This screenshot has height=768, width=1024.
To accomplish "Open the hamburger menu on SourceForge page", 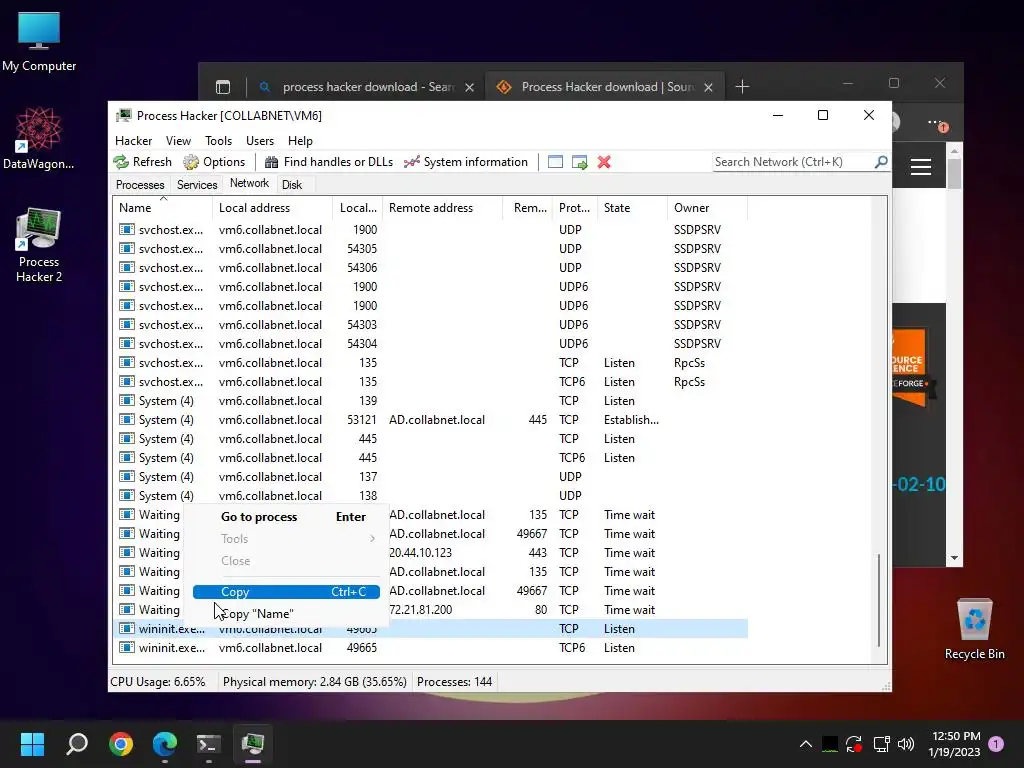I will tap(921, 167).
